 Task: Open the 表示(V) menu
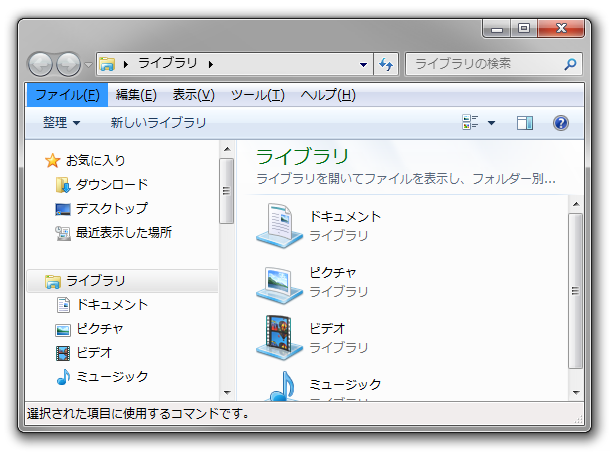click(x=194, y=95)
